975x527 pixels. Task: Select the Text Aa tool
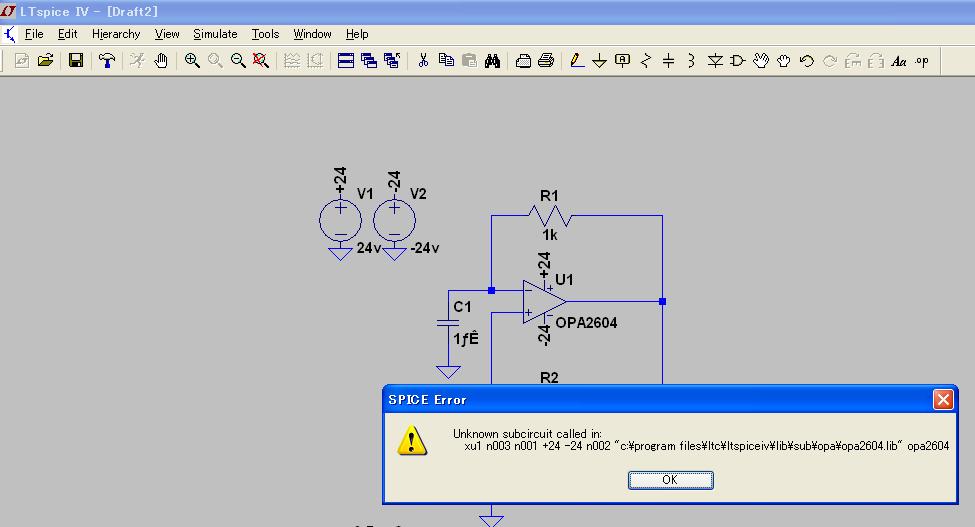point(899,61)
